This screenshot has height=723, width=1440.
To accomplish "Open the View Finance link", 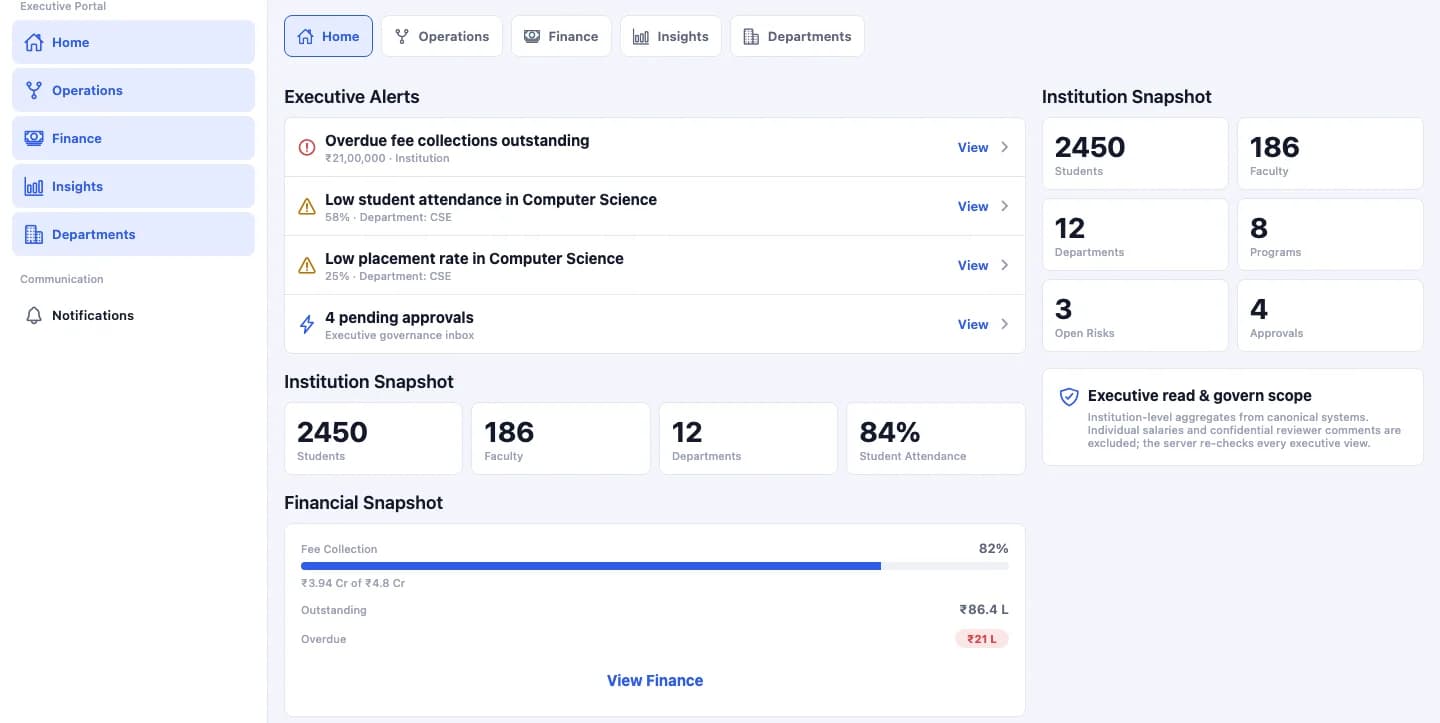I will (x=655, y=680).
